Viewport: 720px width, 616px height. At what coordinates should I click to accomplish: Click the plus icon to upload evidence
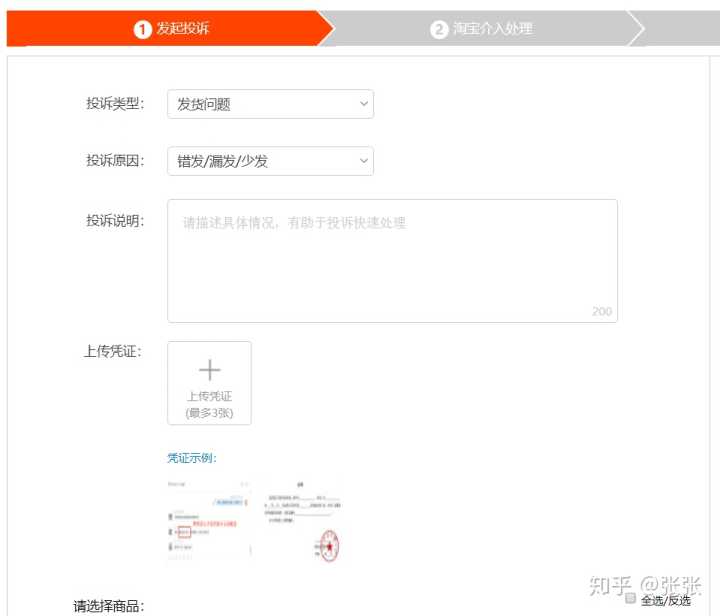(209, 370)
